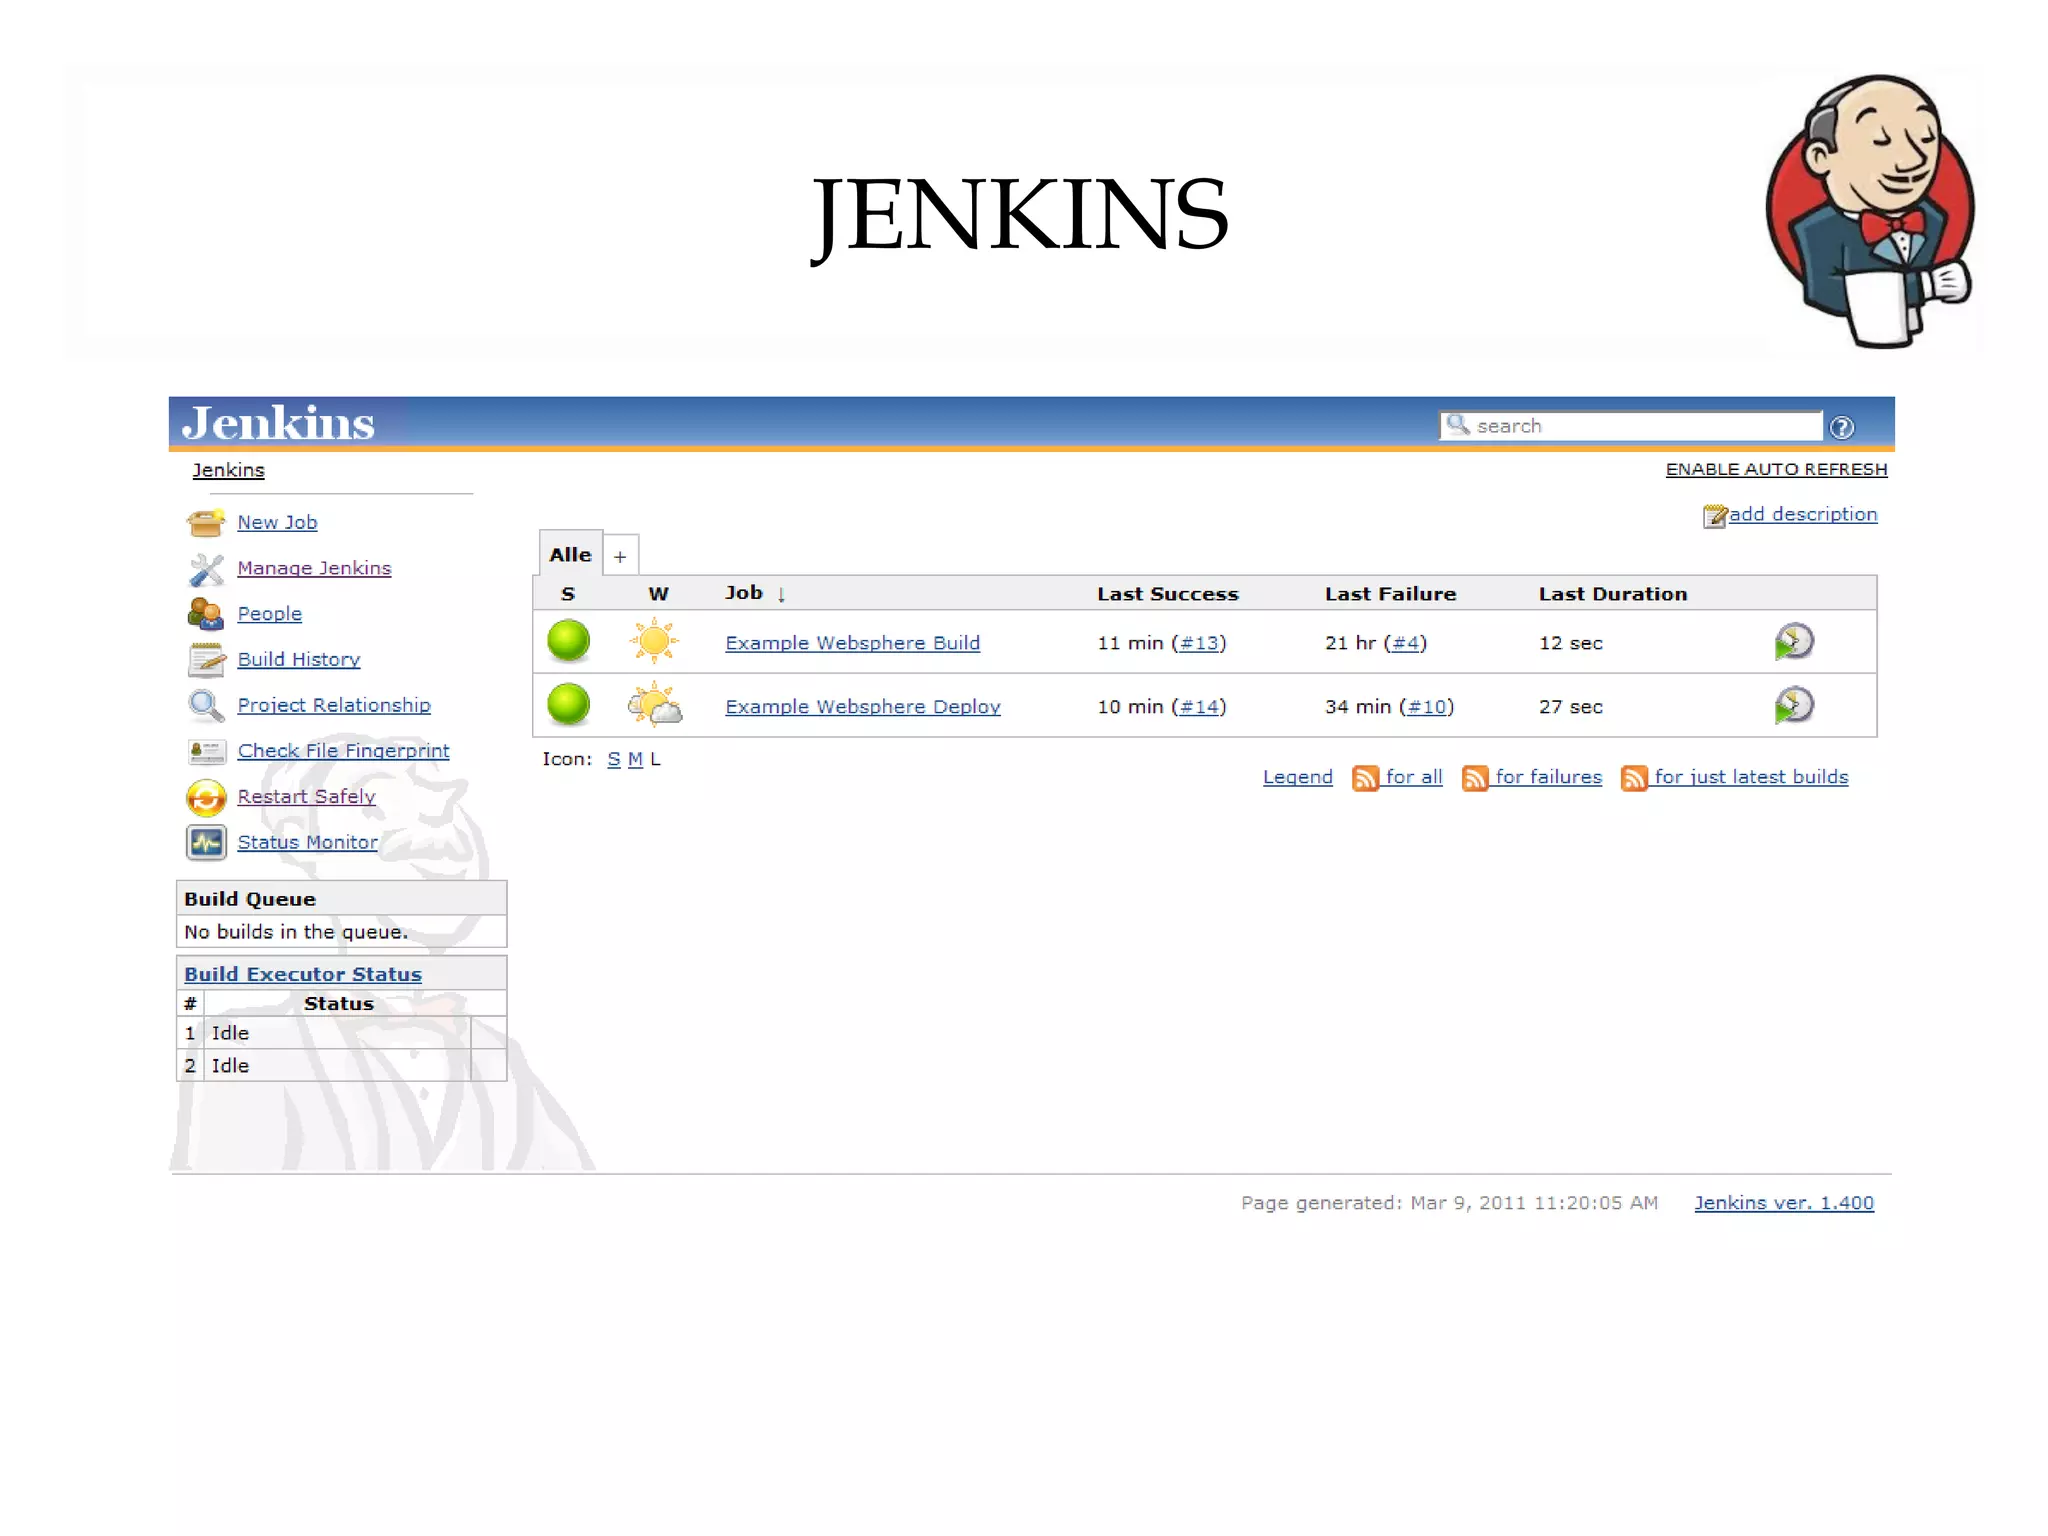Image resolution: width=2048 pixels, height=1536 pixels.
Task: Open Manage Jenkins link
Action: coord(314,568)
